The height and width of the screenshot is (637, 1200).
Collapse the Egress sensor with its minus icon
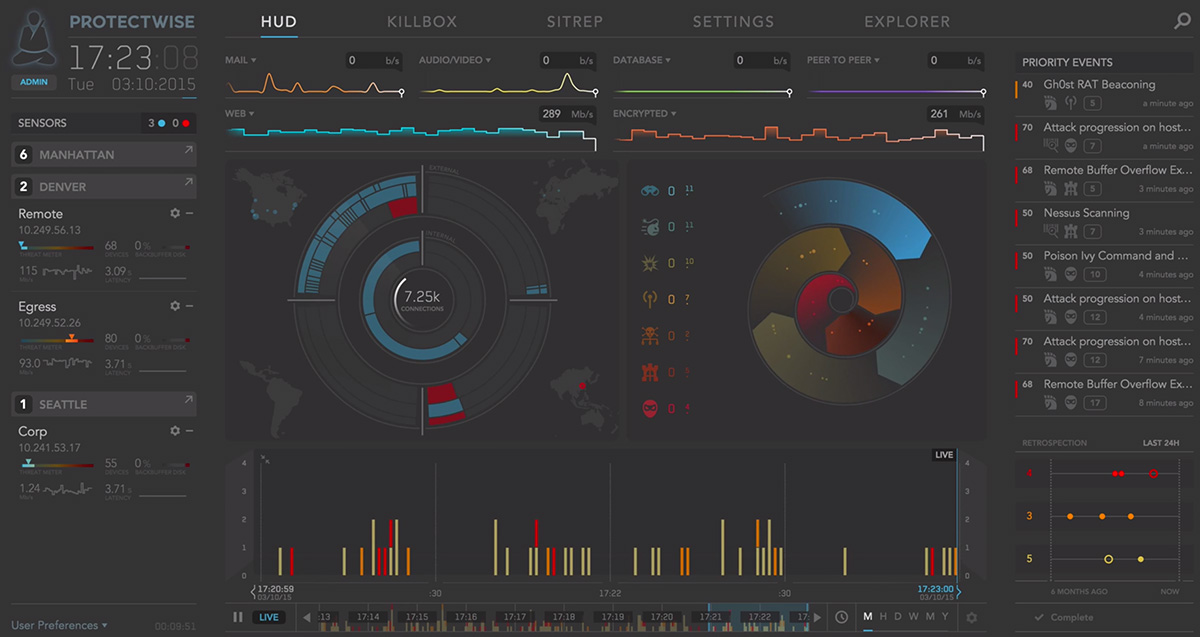pos(189,306)
